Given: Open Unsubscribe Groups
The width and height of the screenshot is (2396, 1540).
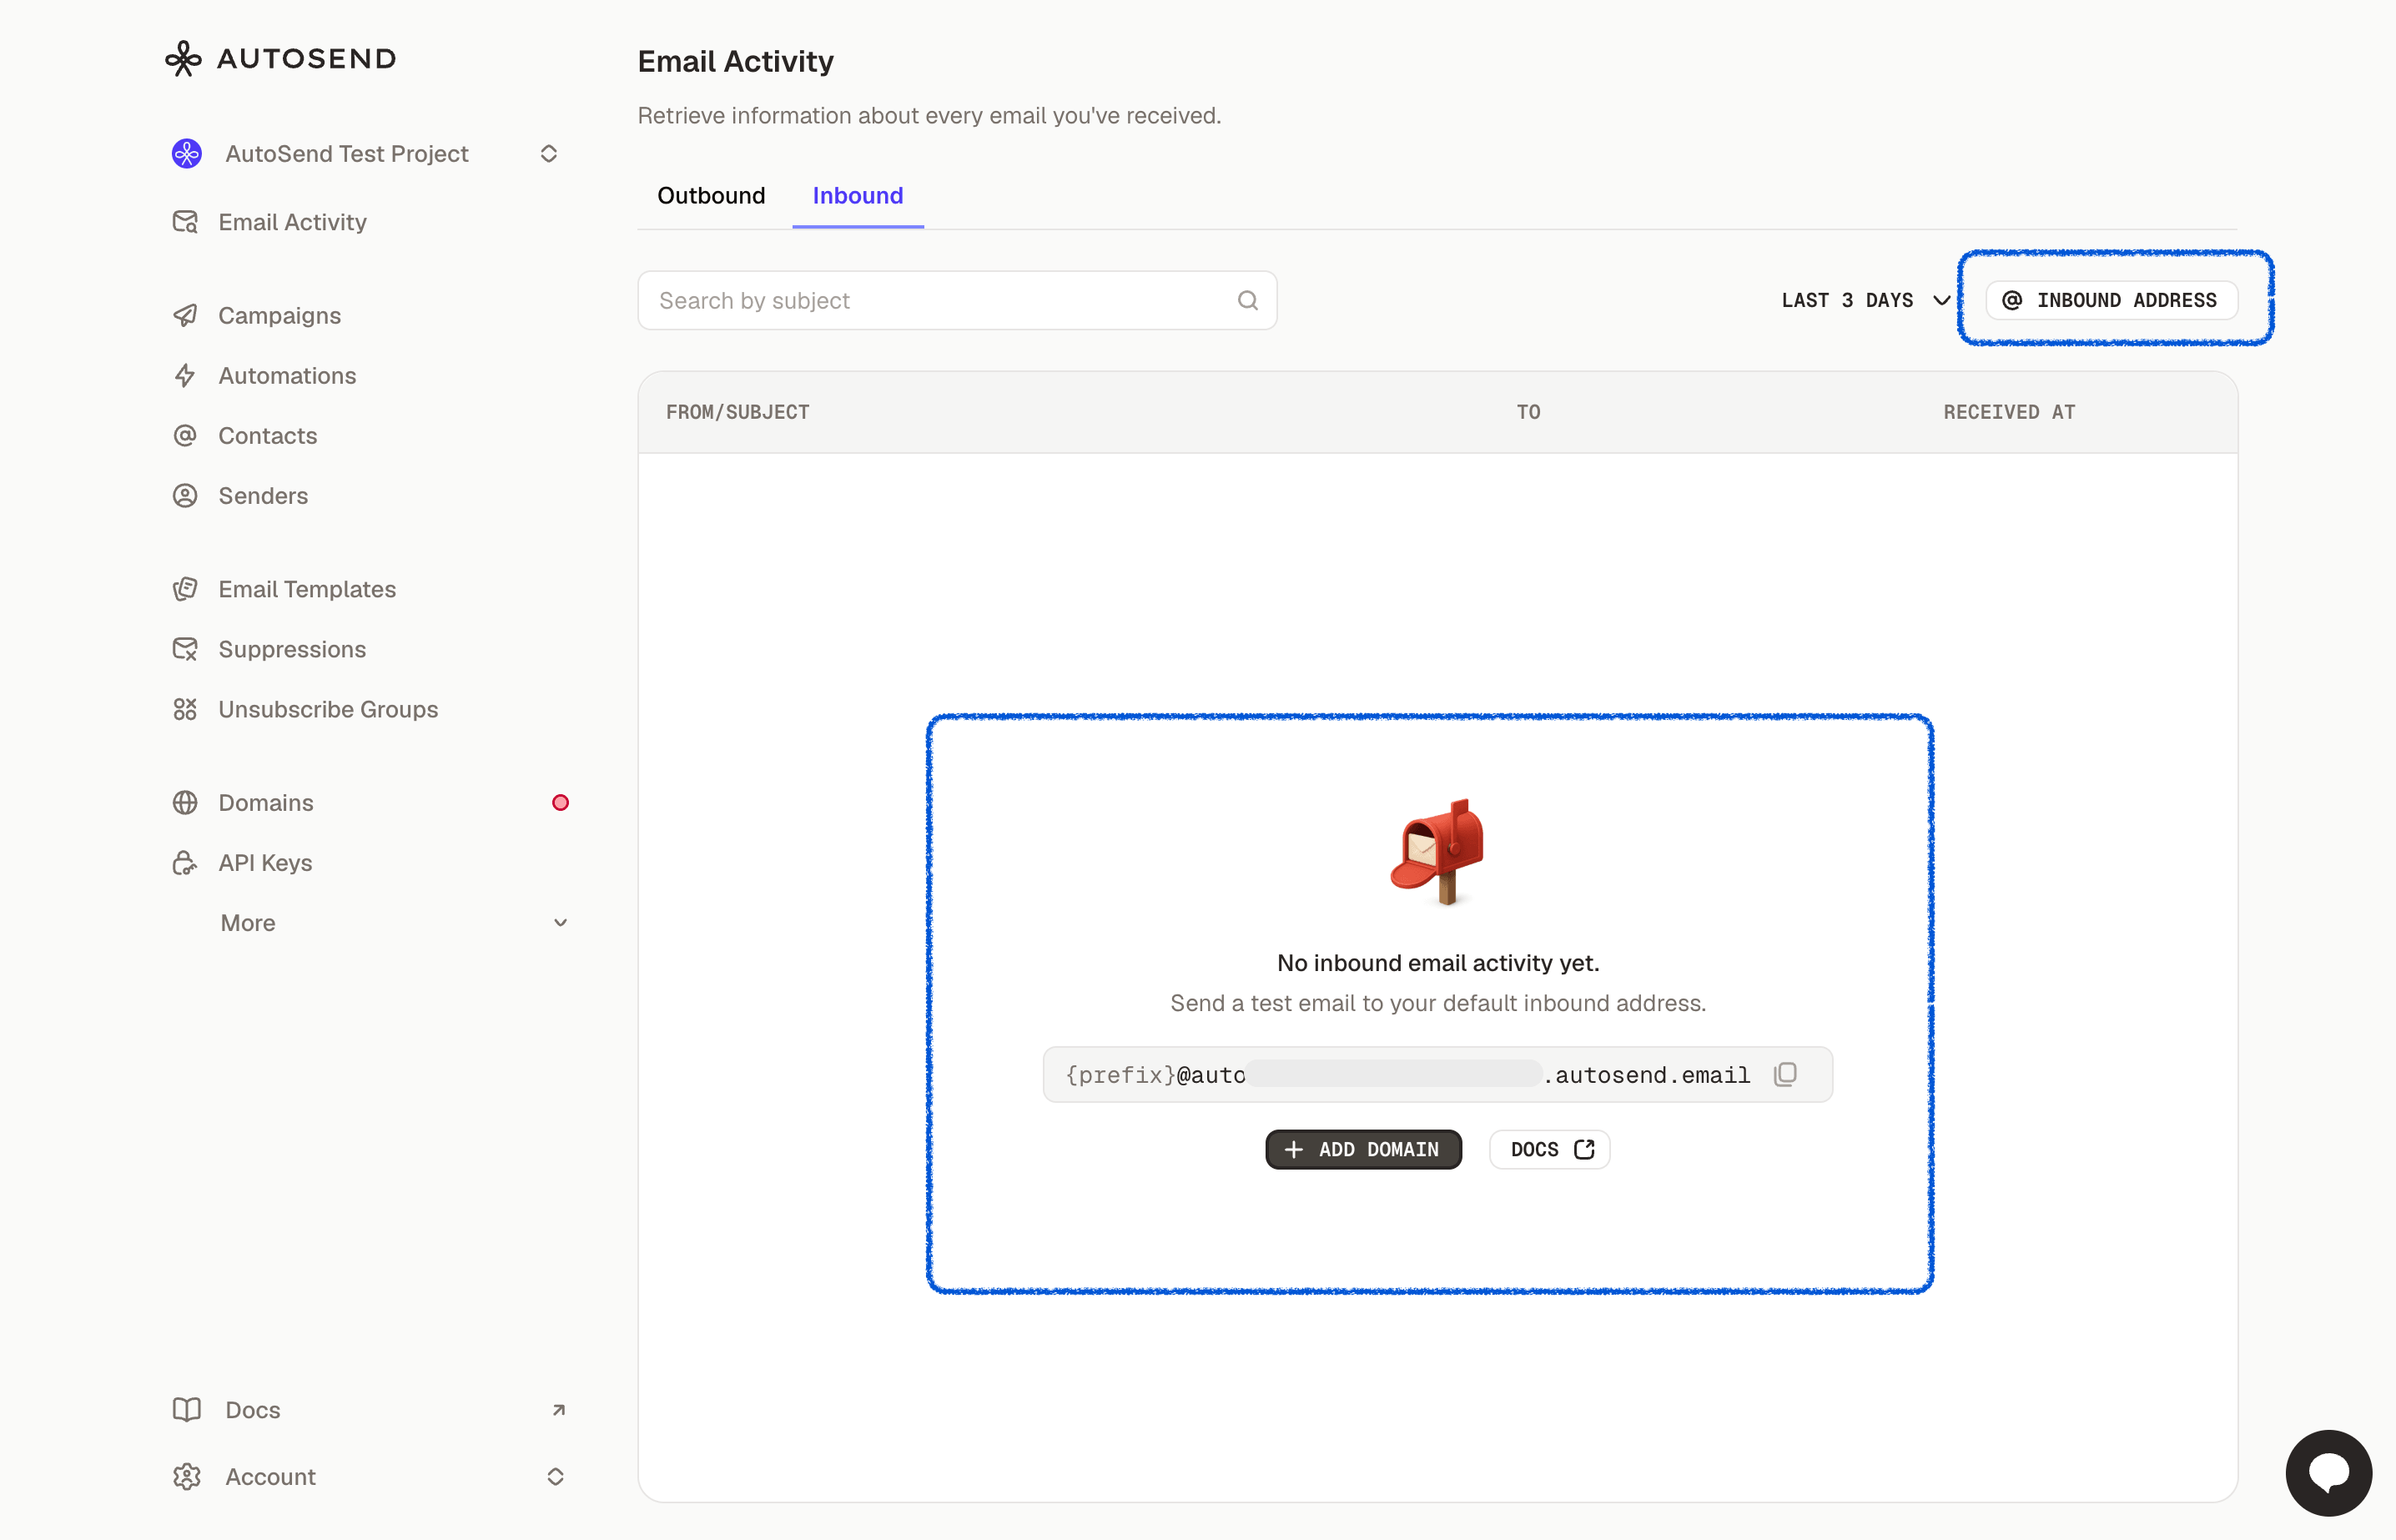Looking at the screenshot, I should (x=328, y=709).
